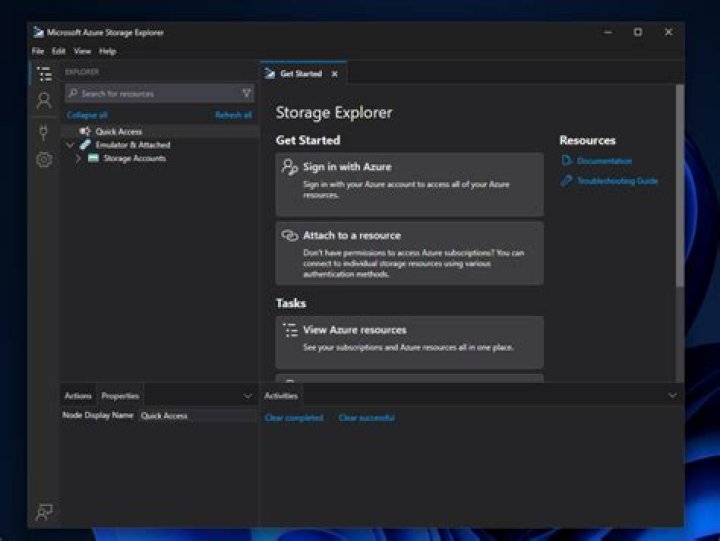Open the Documentation link
This screenshot has height=541, width=720.
(604, 161)
